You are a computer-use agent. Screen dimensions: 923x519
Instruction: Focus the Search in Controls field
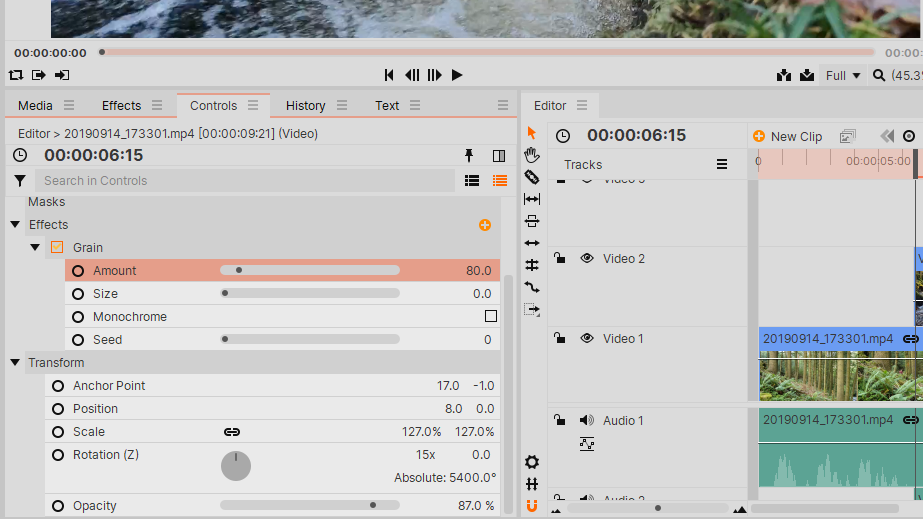pyautogui.click(x=245, y=181)
